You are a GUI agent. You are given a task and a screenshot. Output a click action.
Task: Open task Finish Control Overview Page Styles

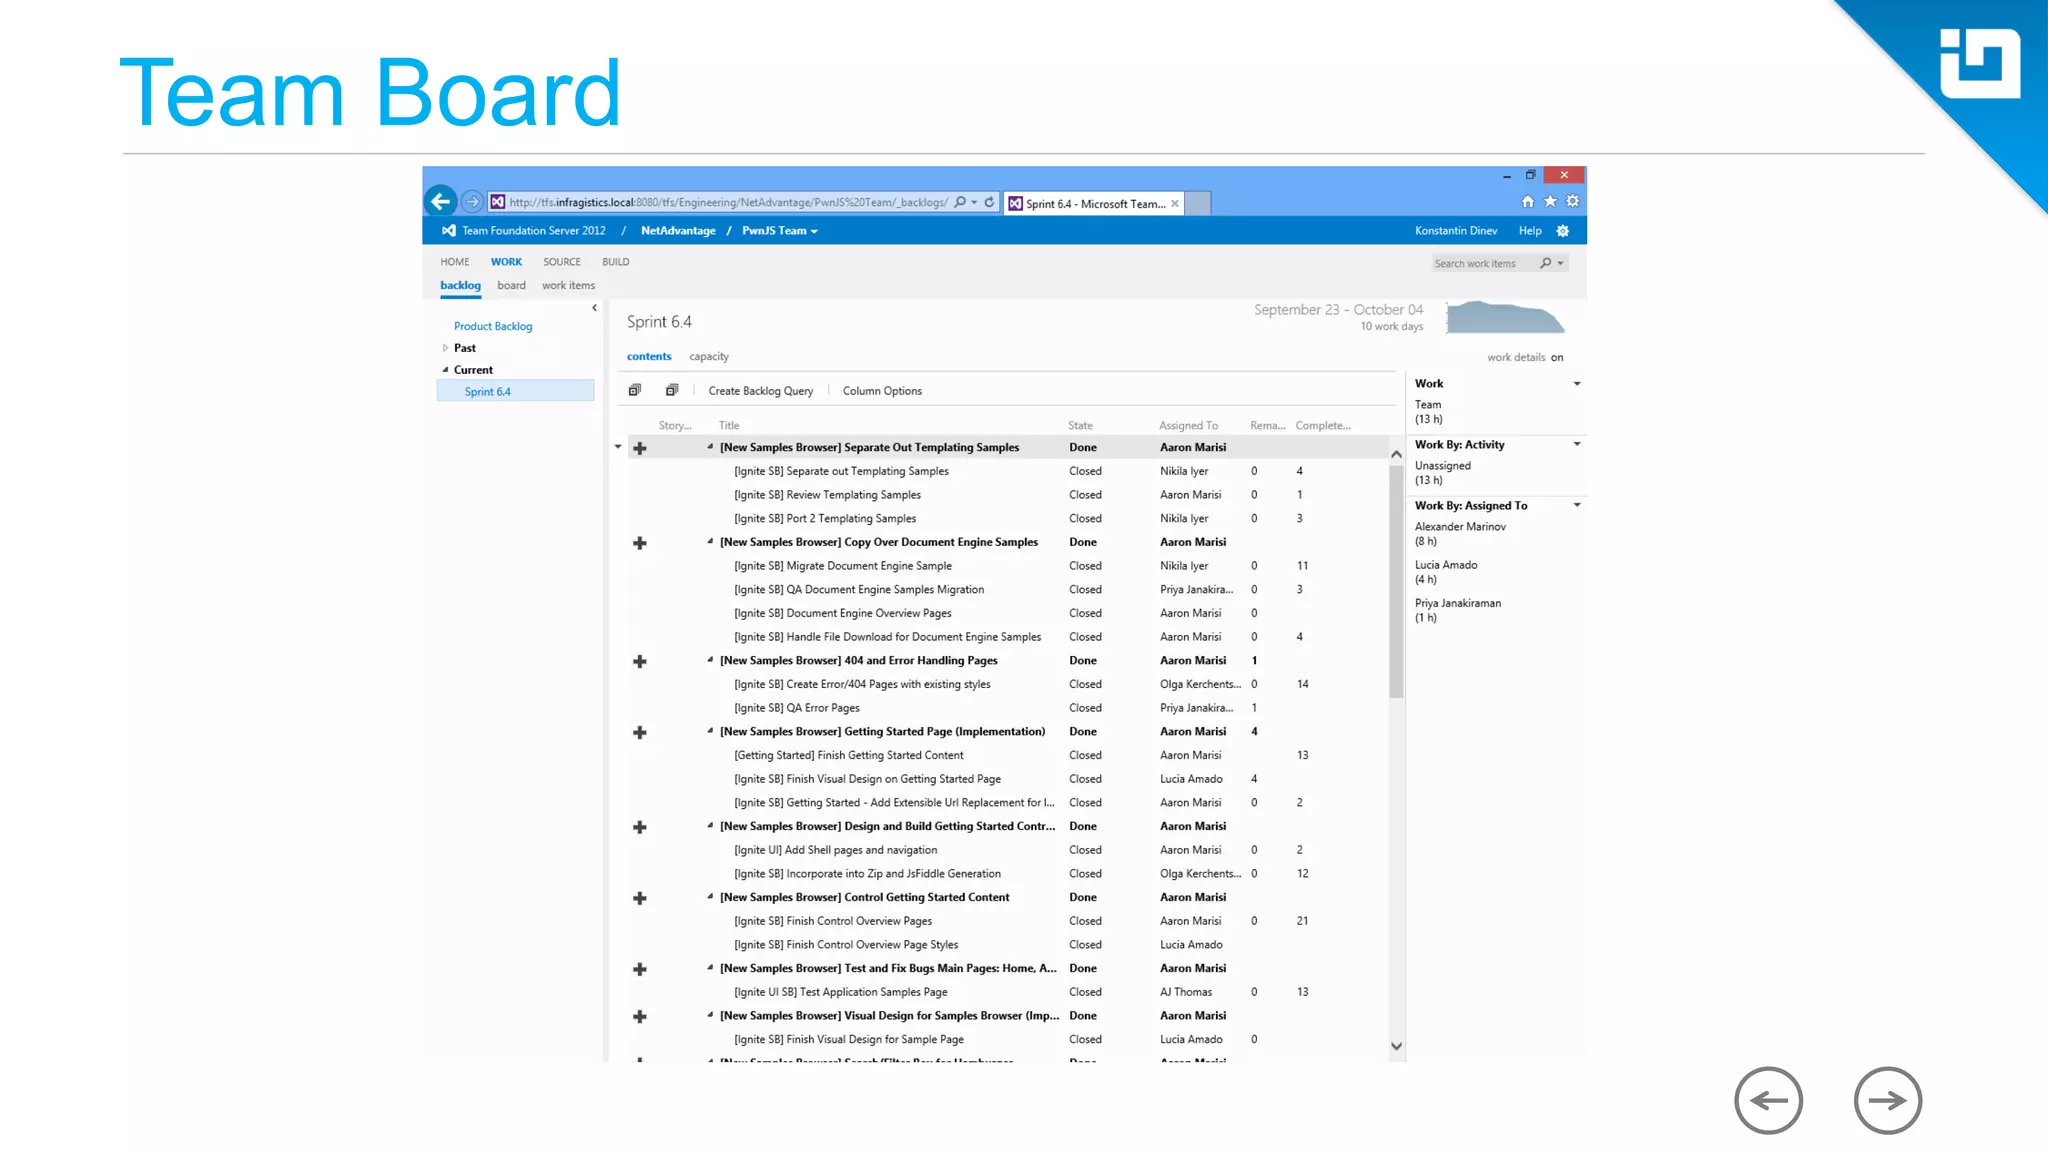click(846, 945)
